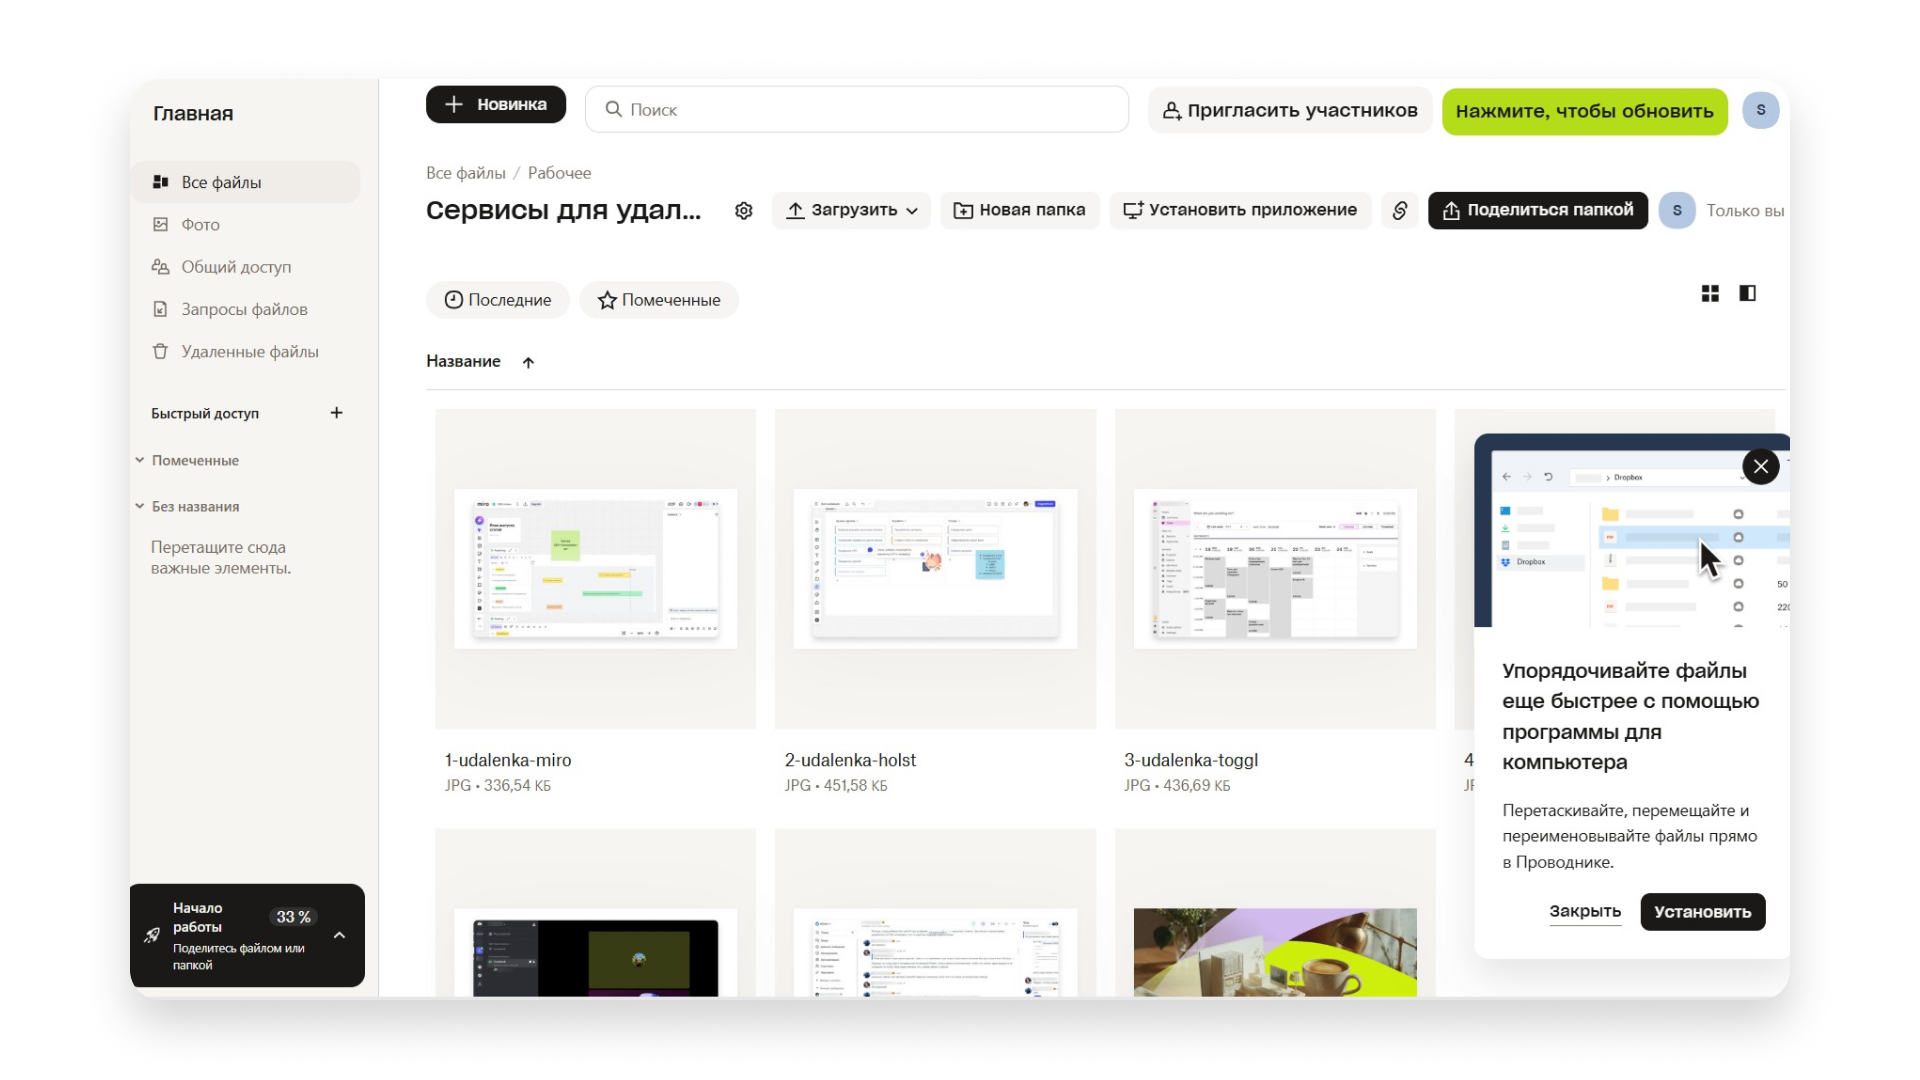
Task: Reverse sort order with arrow icon
Action: point(528,362)
